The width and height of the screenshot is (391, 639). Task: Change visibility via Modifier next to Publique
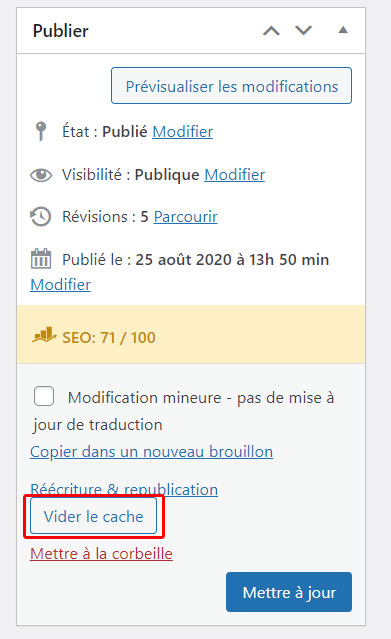[x=234, y=175]
